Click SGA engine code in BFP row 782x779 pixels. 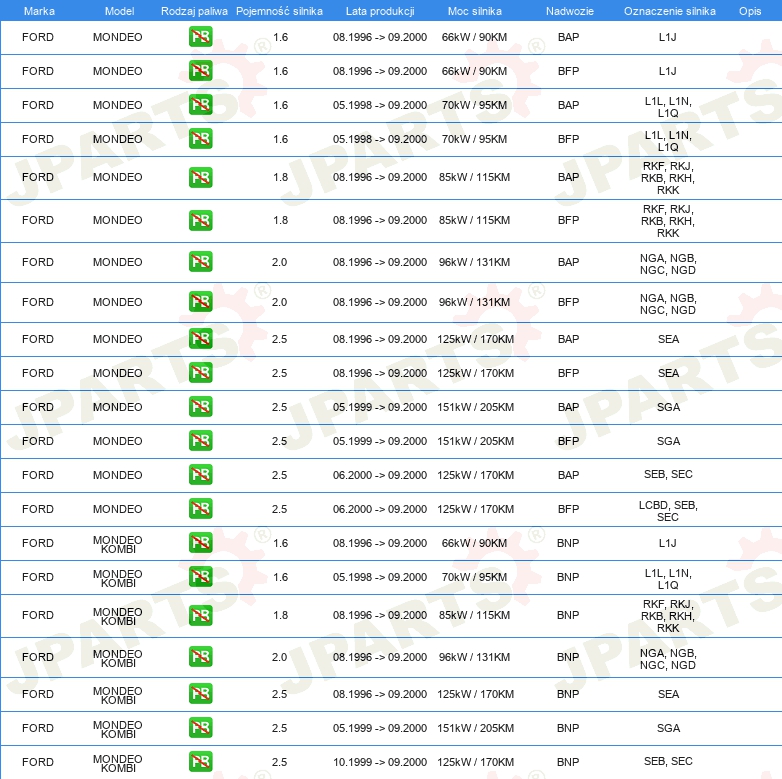click(668, 441)
